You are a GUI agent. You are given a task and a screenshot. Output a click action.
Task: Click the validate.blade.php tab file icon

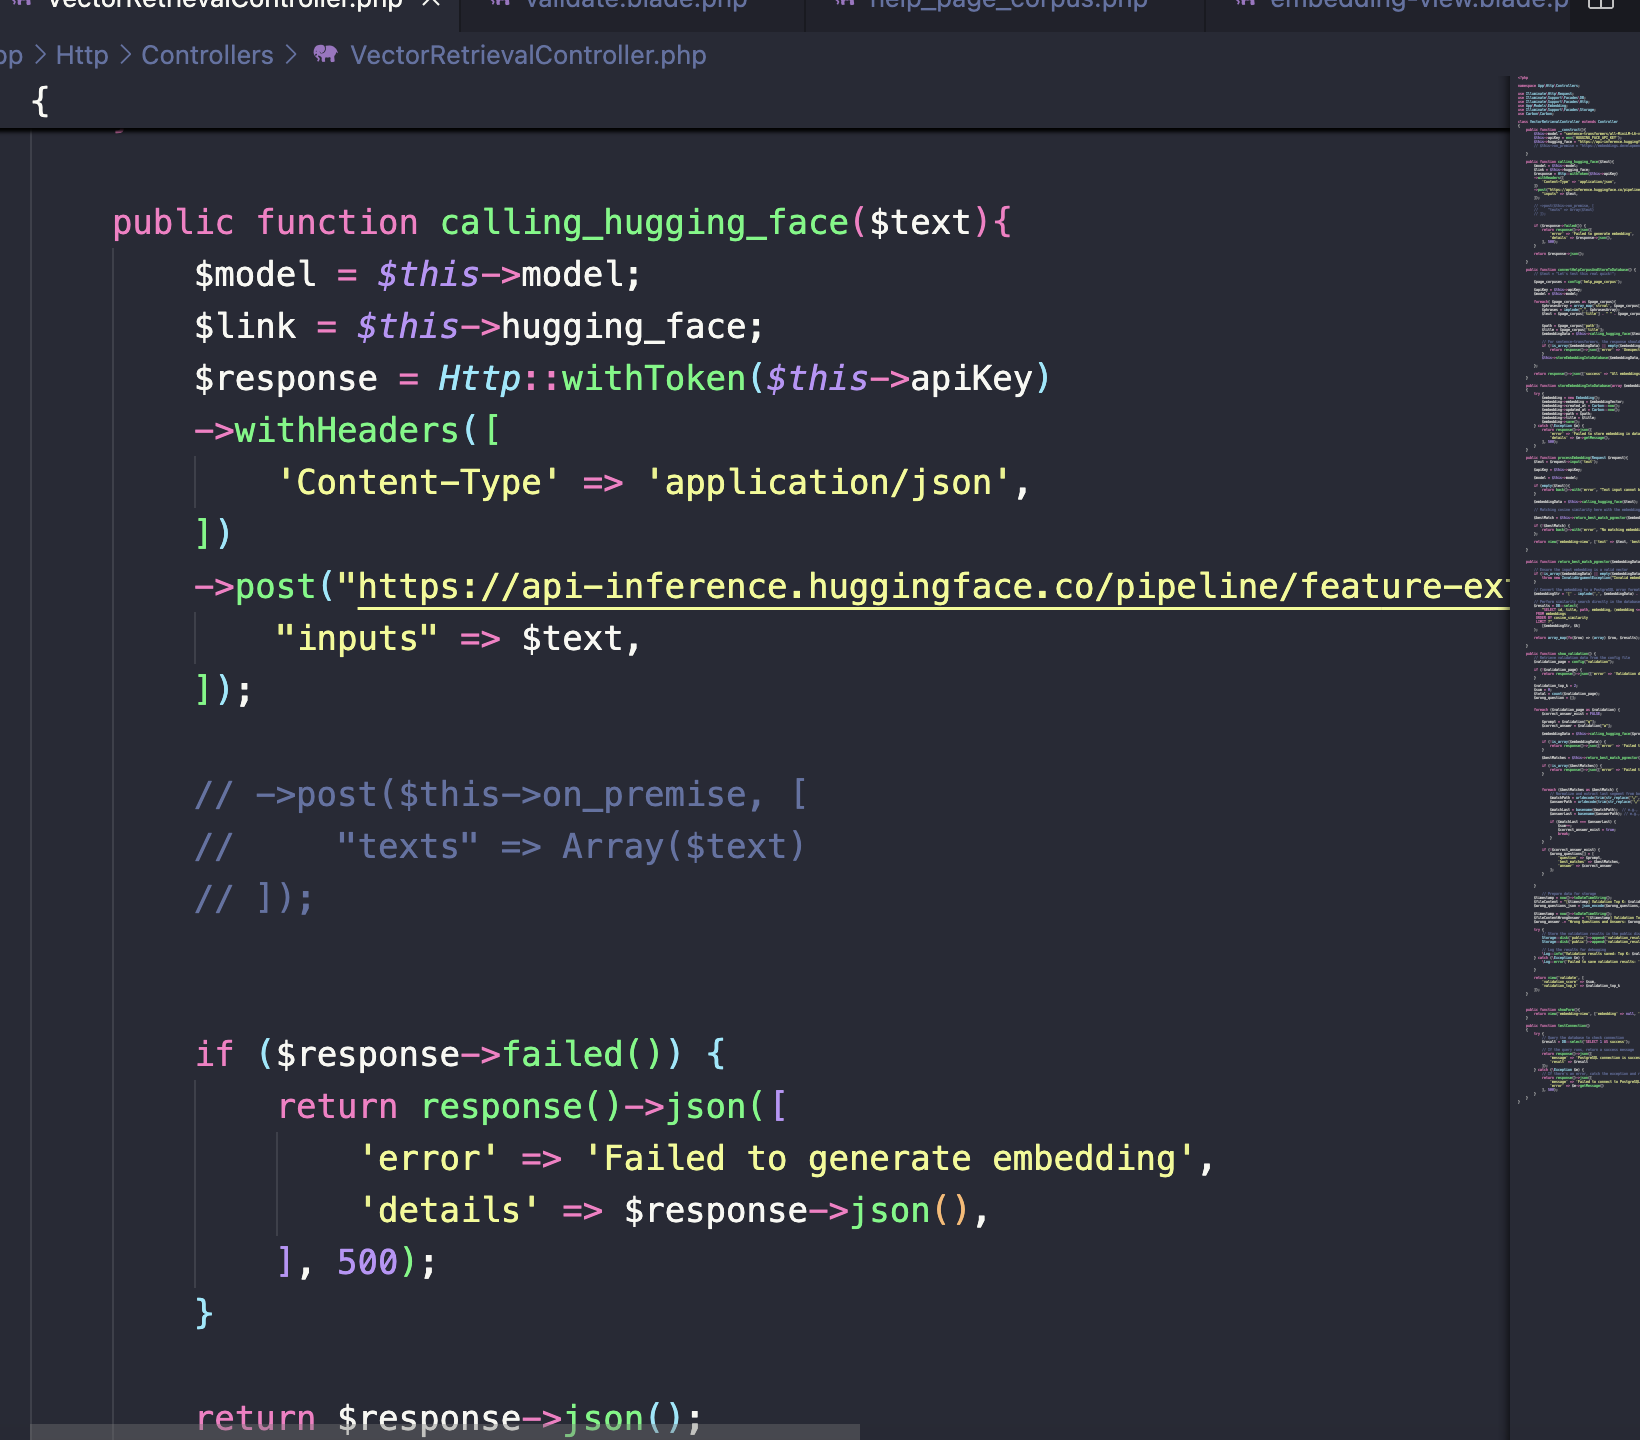[501, 4]
